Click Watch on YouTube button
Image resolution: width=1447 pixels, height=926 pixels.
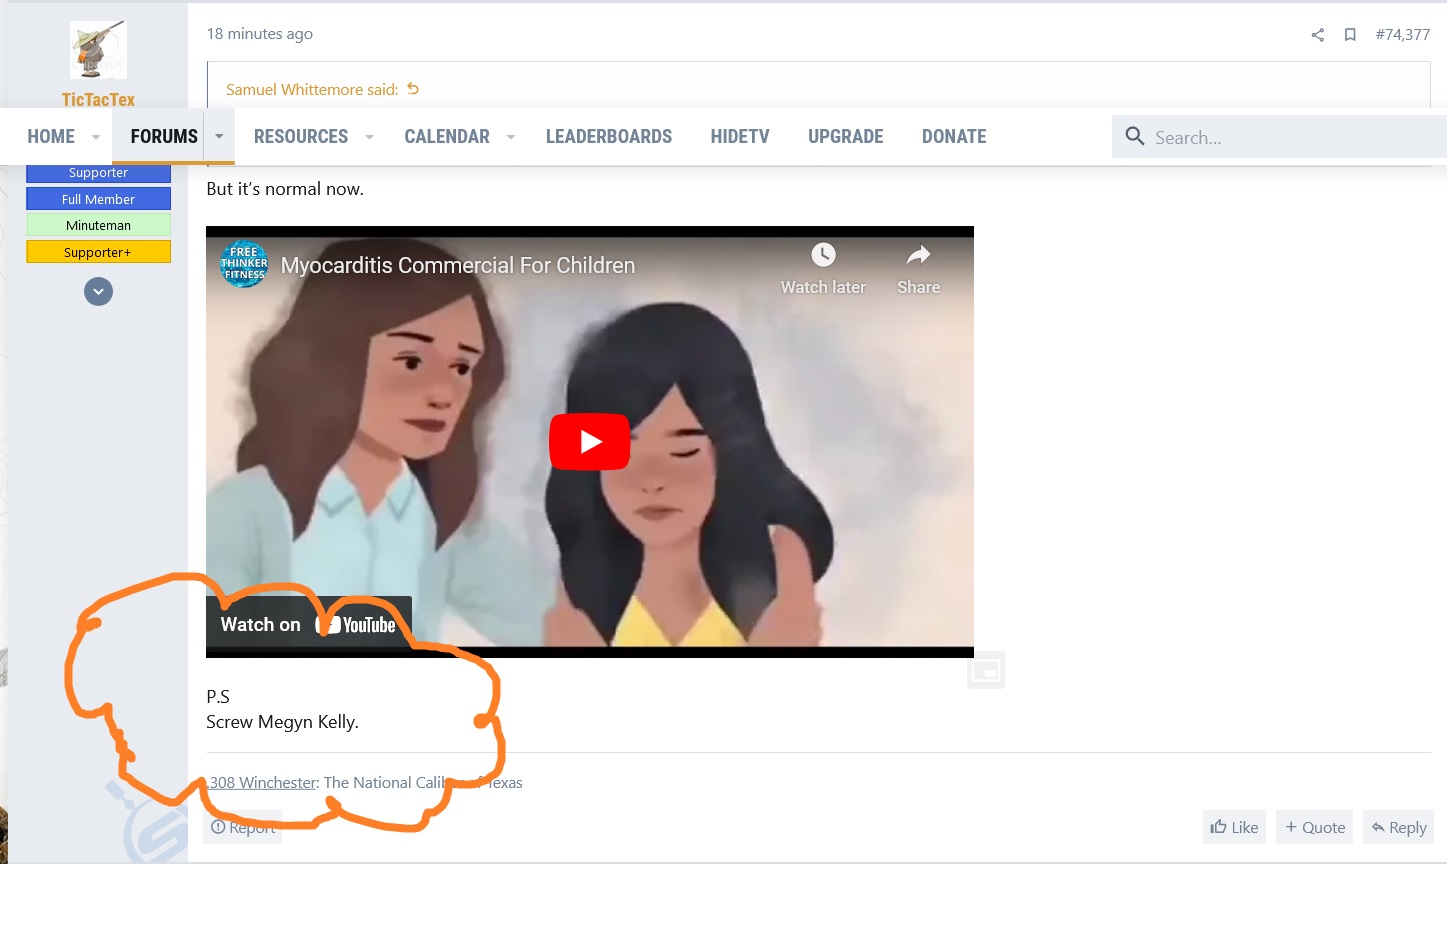coord(309,624)
